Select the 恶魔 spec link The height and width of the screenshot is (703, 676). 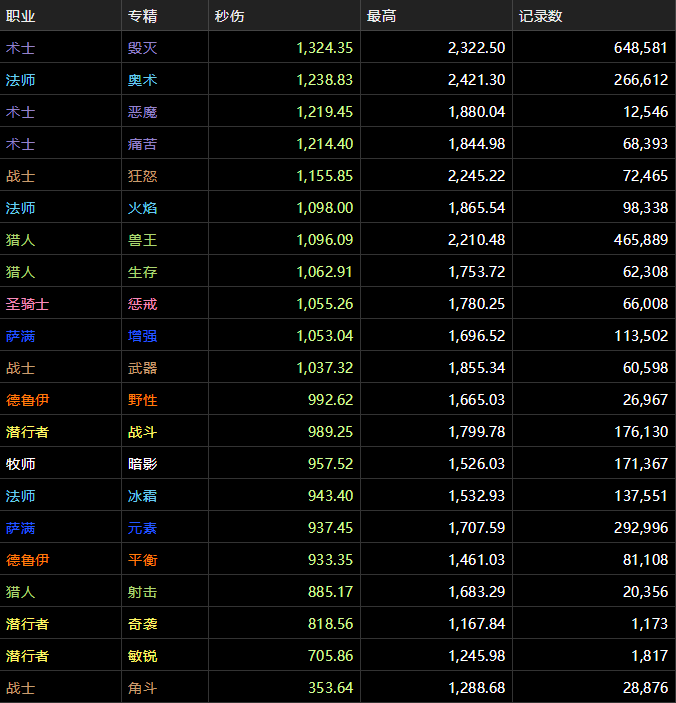coord(142,112)
